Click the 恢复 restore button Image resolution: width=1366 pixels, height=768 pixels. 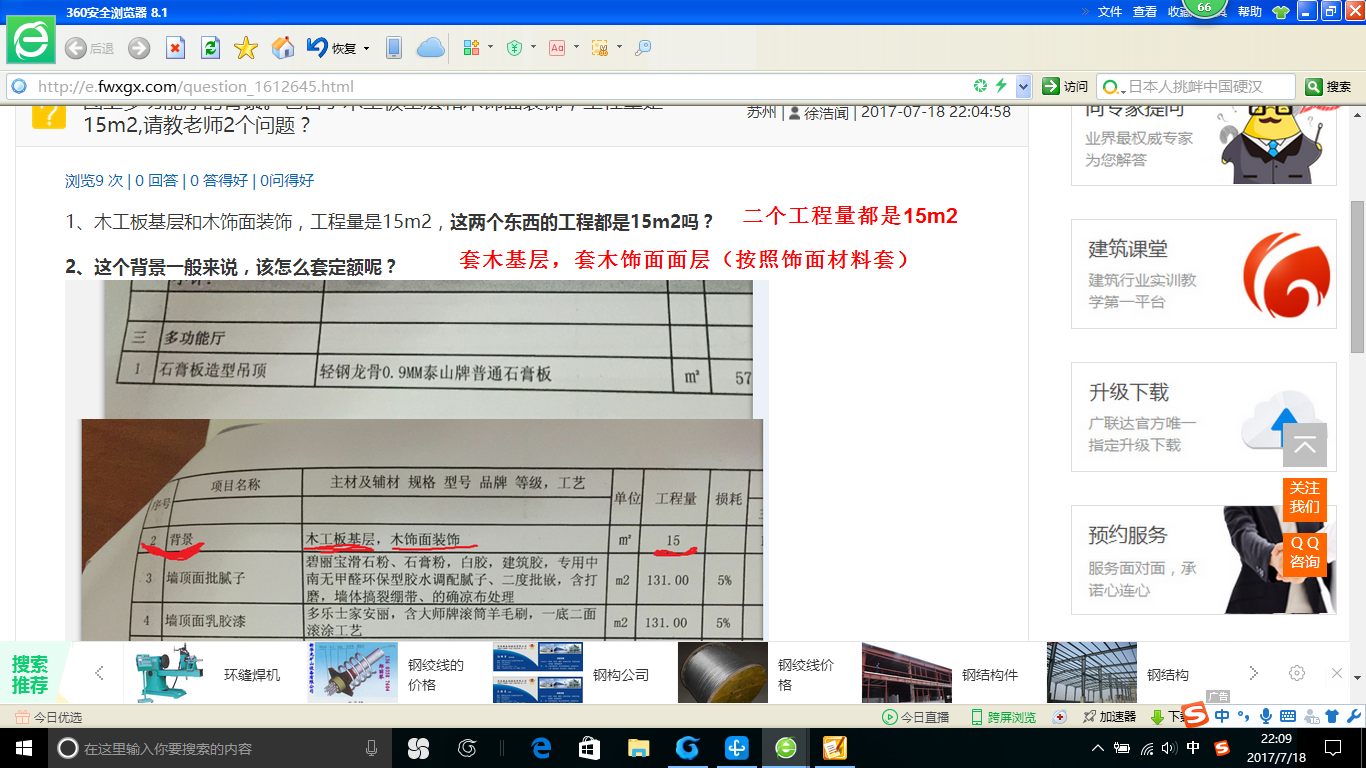tap(332, 47)
